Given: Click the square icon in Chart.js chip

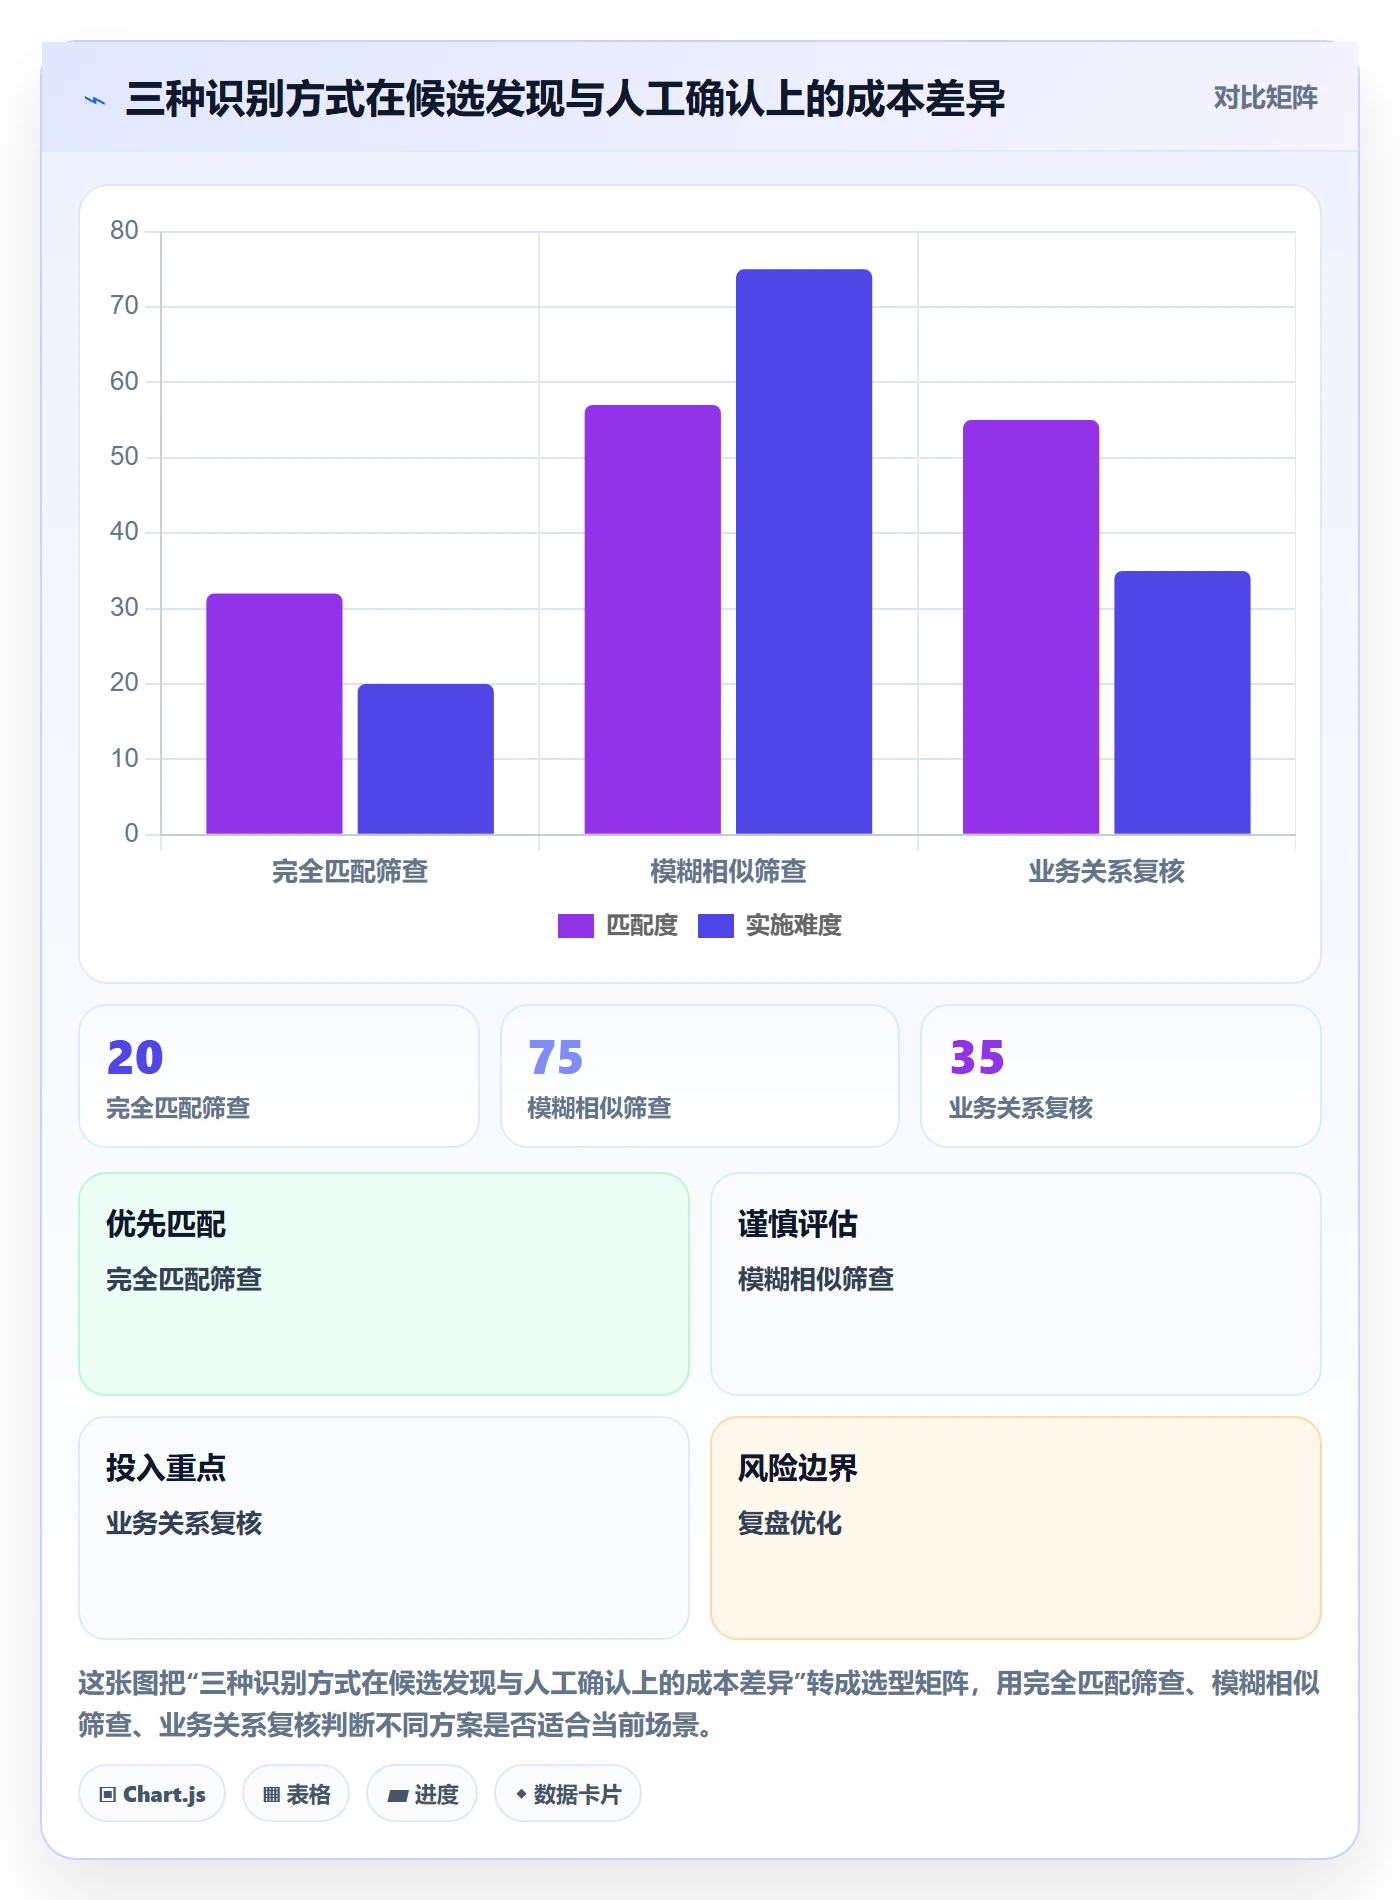Looking at the screenshot, I should tap(108, 1795).
